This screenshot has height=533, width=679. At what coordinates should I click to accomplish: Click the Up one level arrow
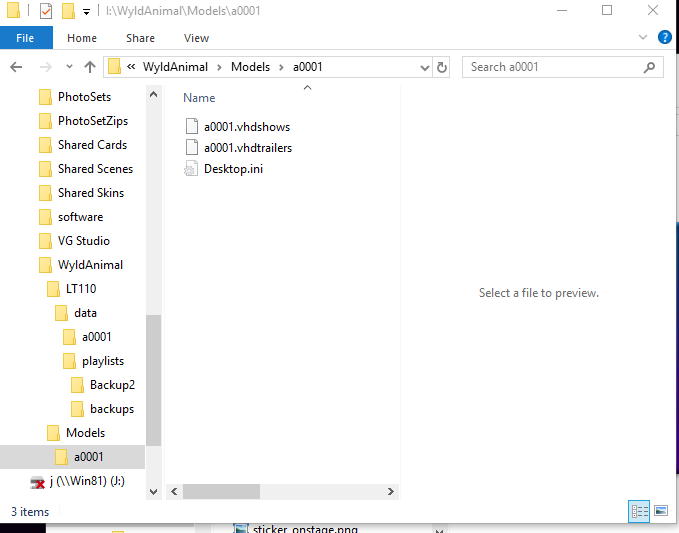90,67
